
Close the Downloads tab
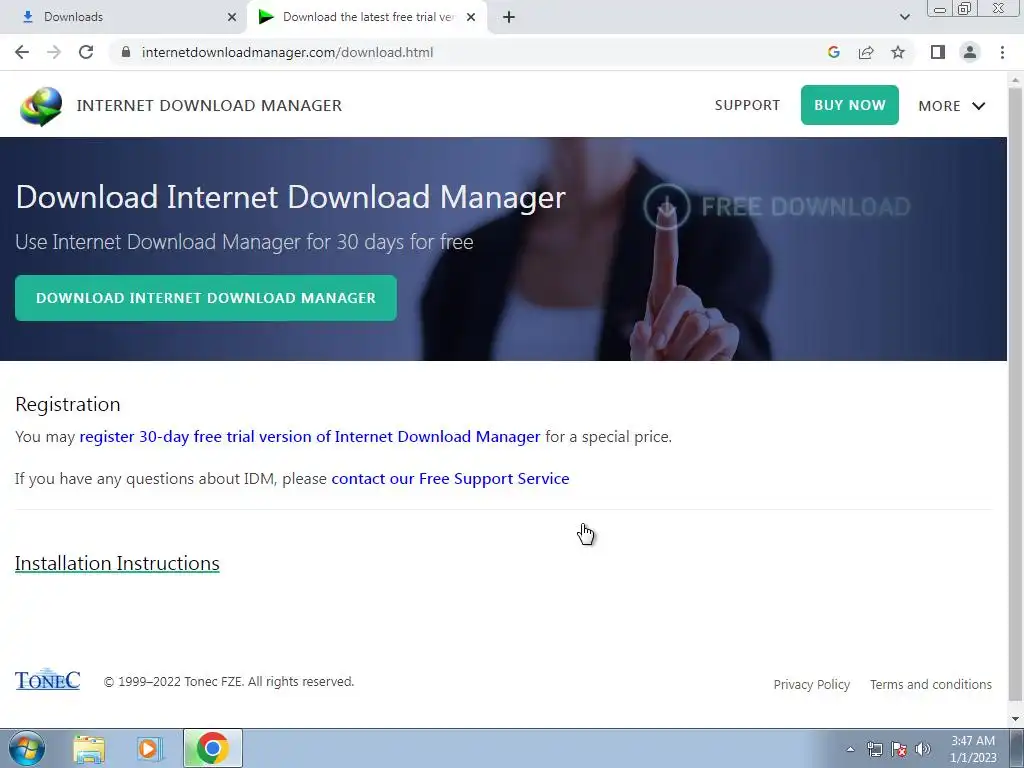[232, 17]
